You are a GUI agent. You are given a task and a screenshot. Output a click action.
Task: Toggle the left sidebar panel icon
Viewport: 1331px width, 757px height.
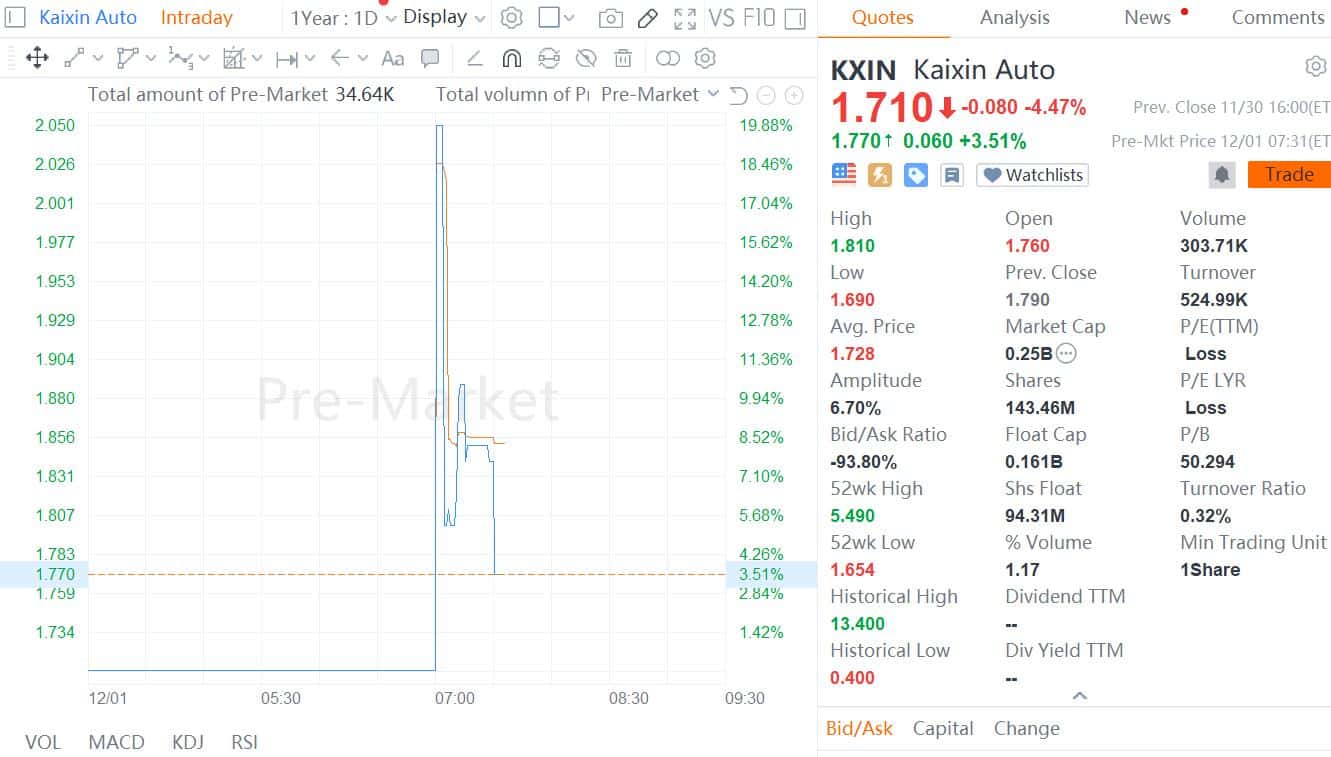(15, 17)
